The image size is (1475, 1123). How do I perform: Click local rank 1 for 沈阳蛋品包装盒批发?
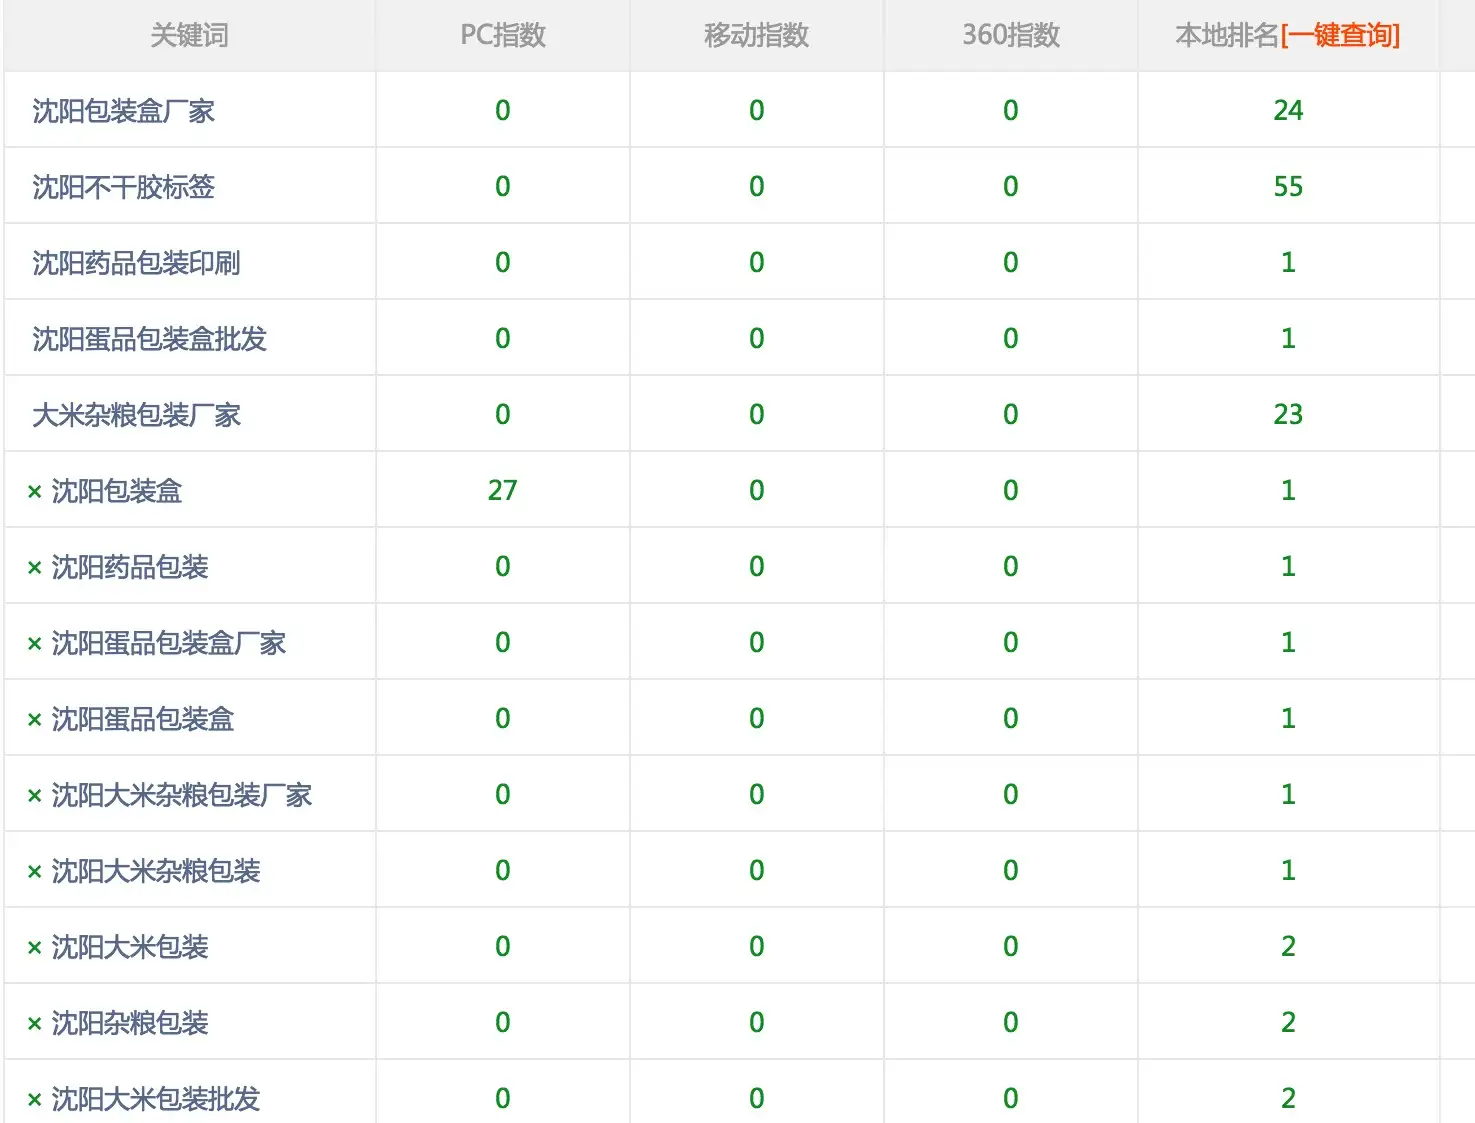point(1288,338)
